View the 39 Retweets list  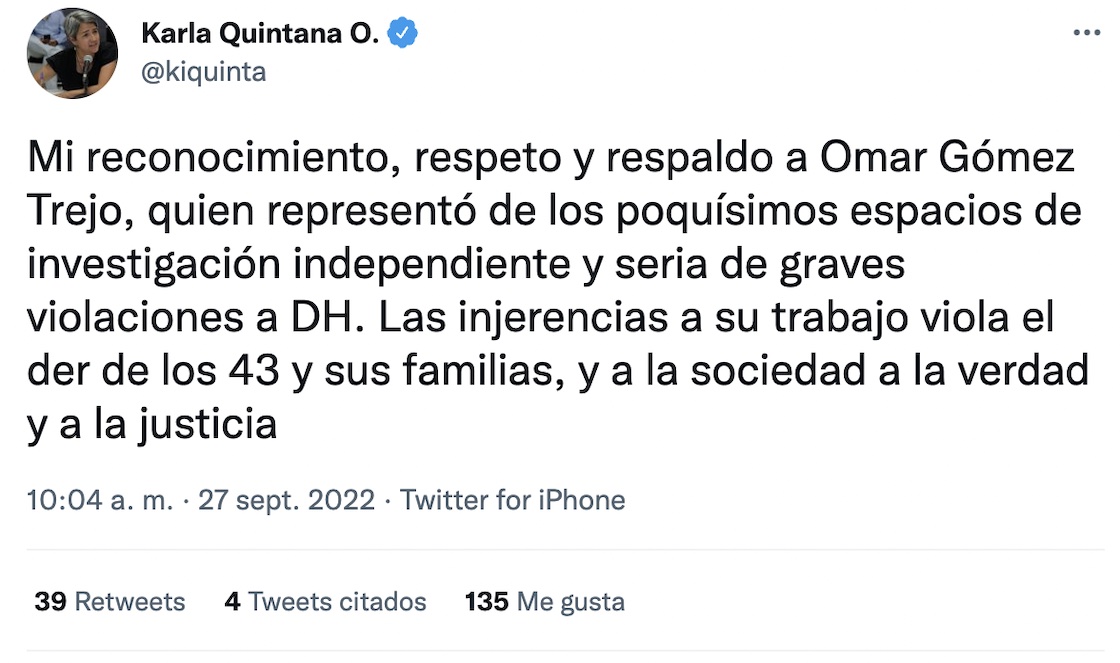(x=109, y=601)
